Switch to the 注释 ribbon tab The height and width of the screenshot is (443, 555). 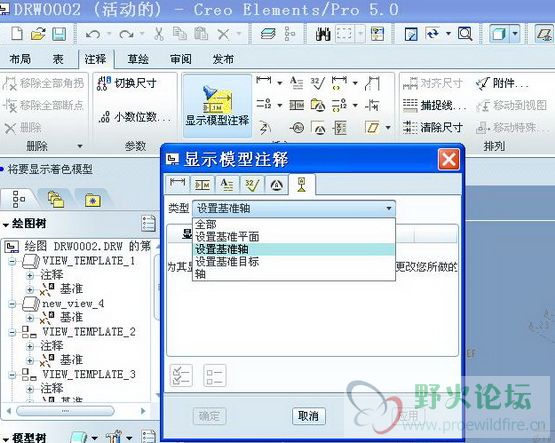[x=96, y=59]
